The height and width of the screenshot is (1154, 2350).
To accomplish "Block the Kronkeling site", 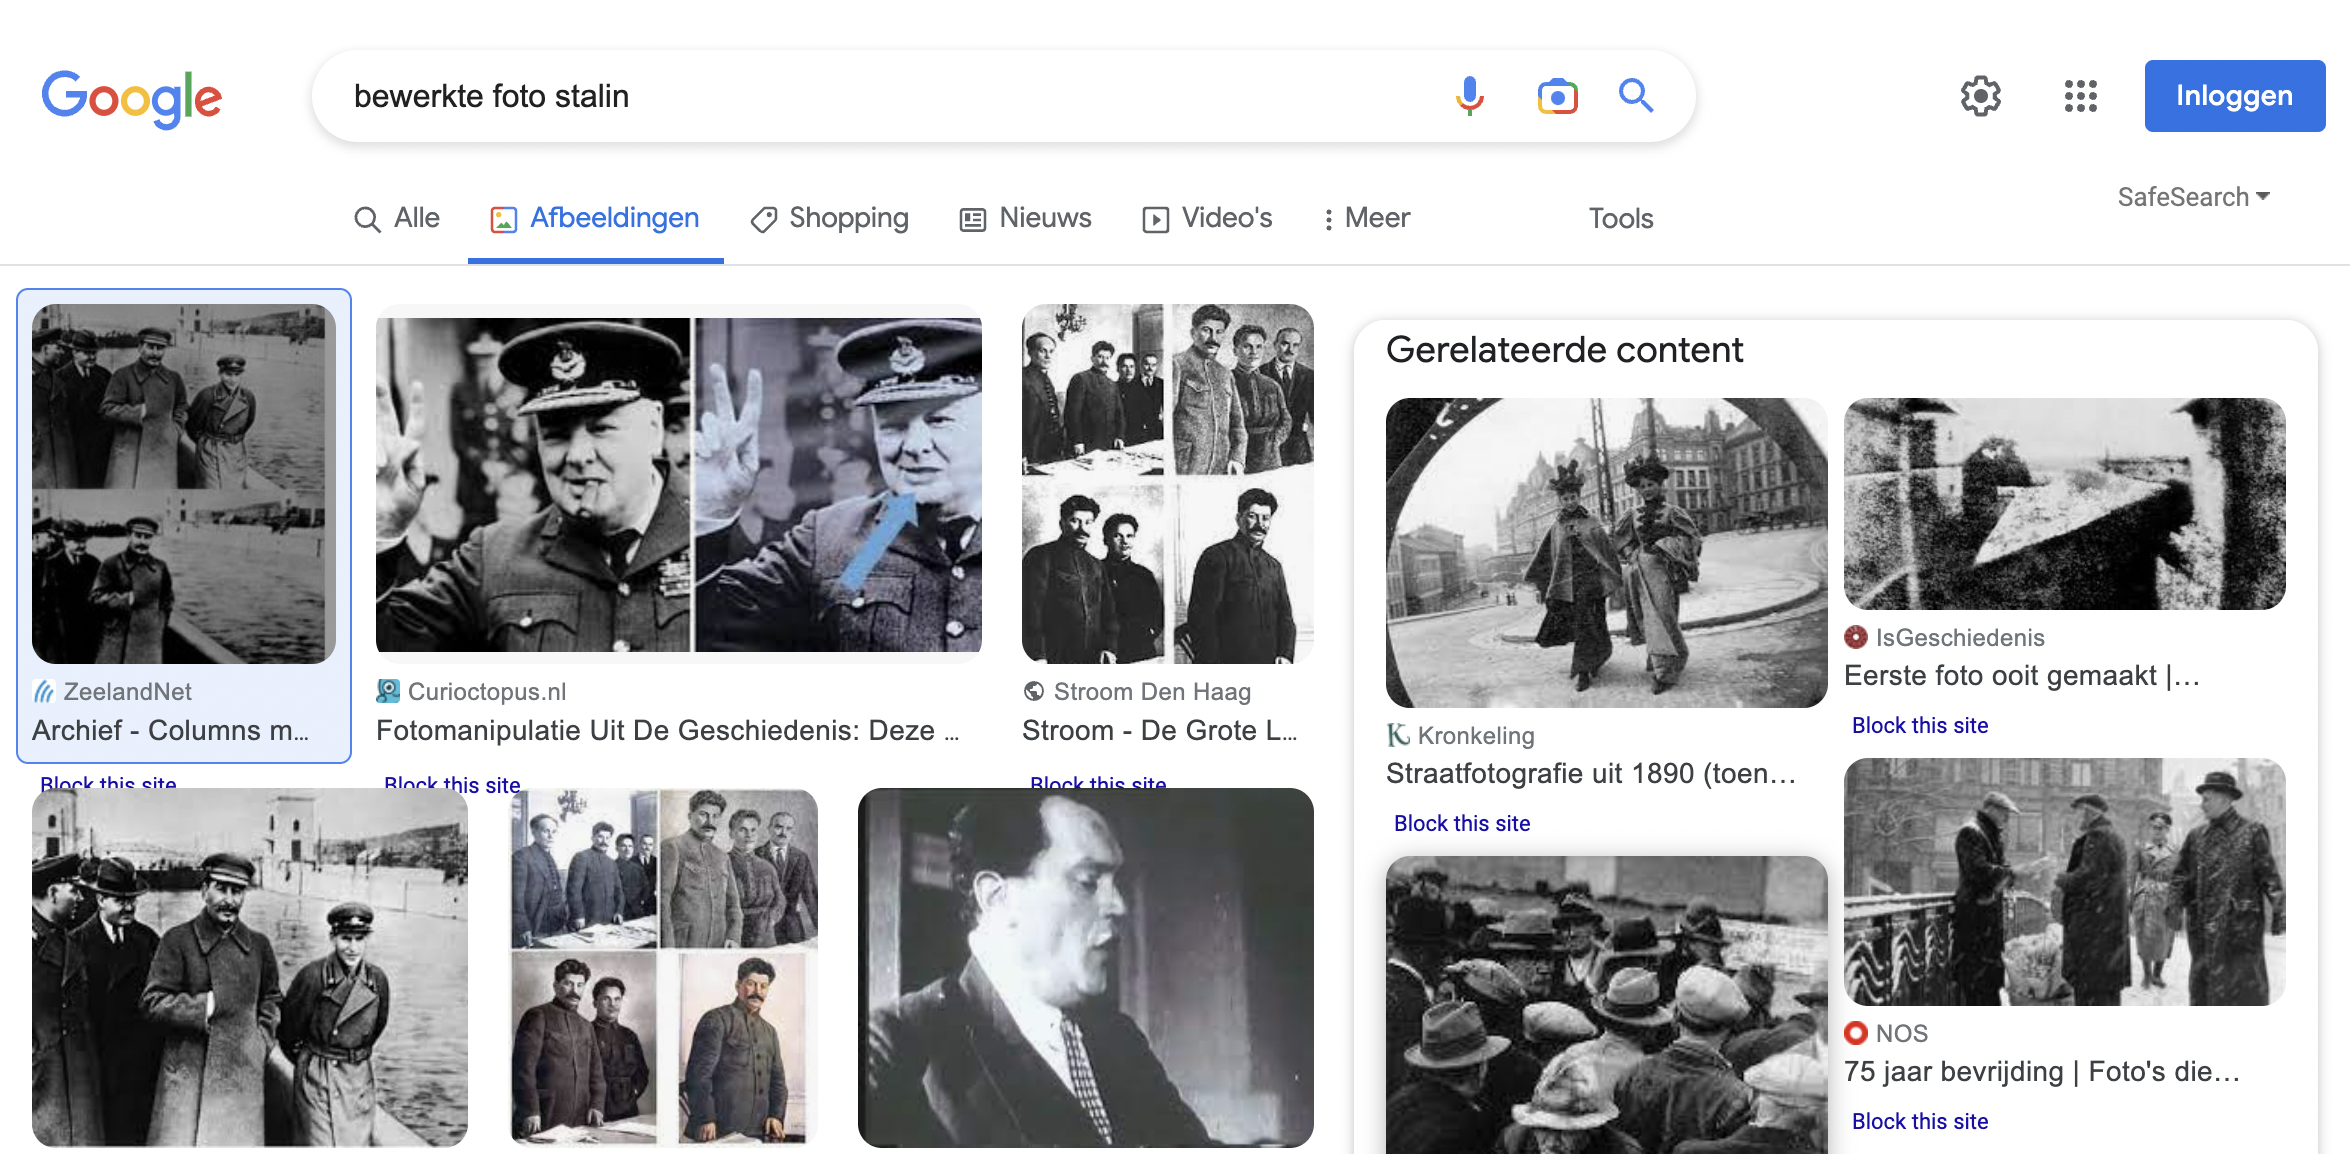I will click(x=1462, y=823).
